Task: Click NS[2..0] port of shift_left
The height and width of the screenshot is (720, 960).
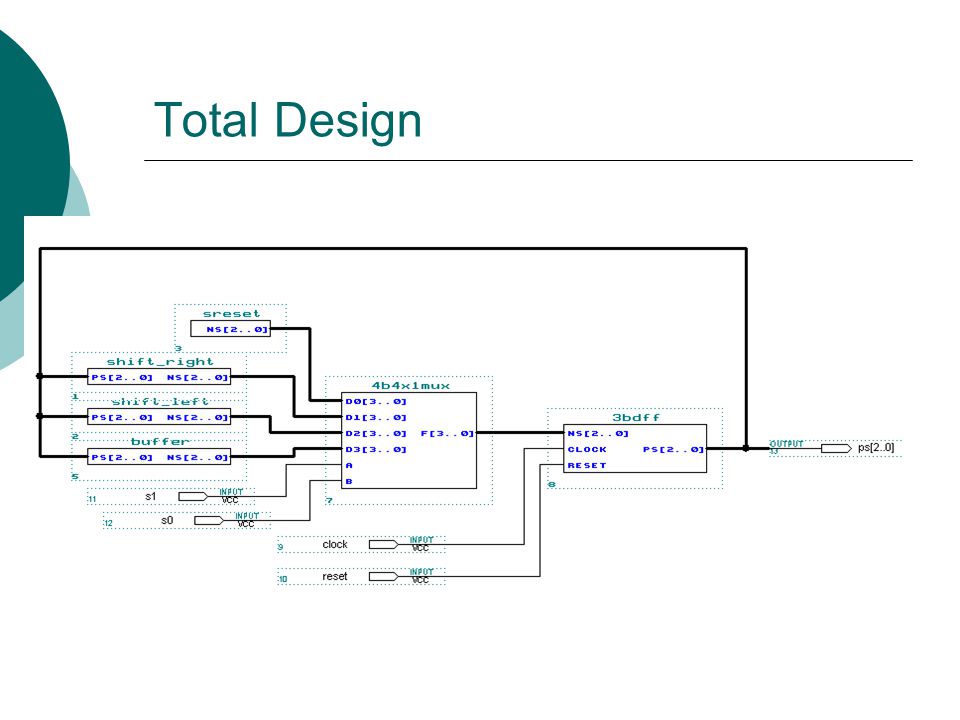Action: point(198,418)
